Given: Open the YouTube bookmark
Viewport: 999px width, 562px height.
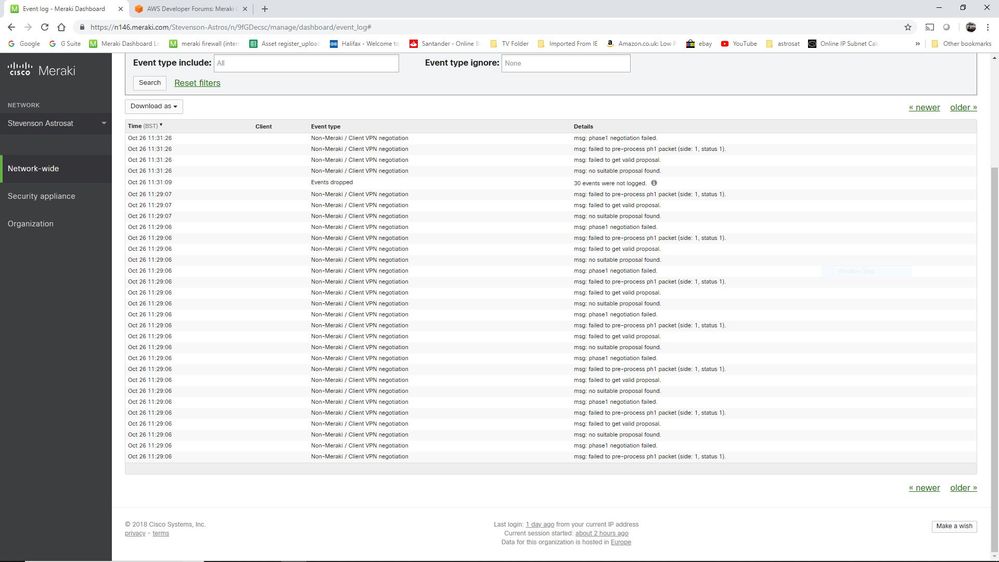Looking at the screenshot, I should (x=739, y=44).
